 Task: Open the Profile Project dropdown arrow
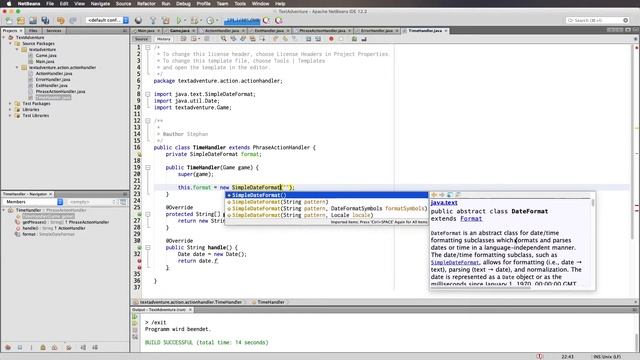[x=216, y=20]
